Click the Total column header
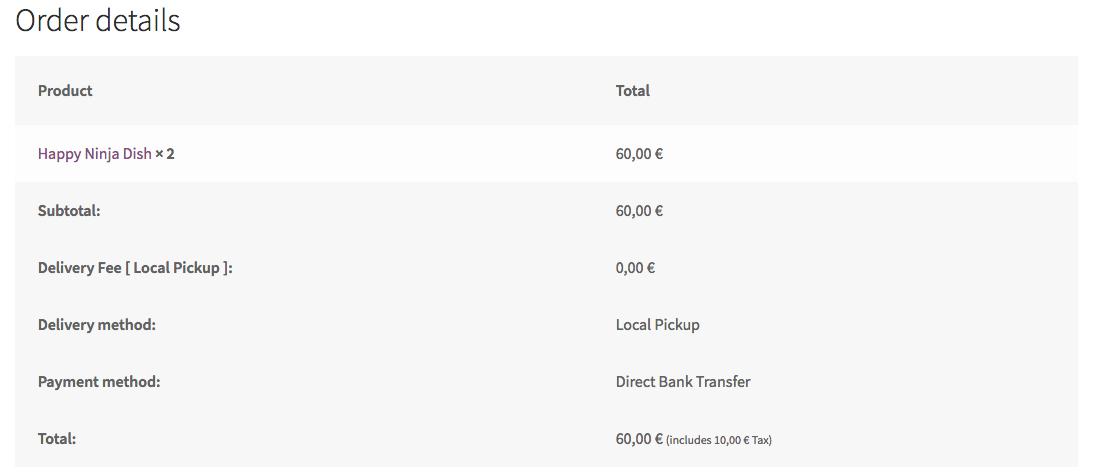 click(x=632, y=91)
